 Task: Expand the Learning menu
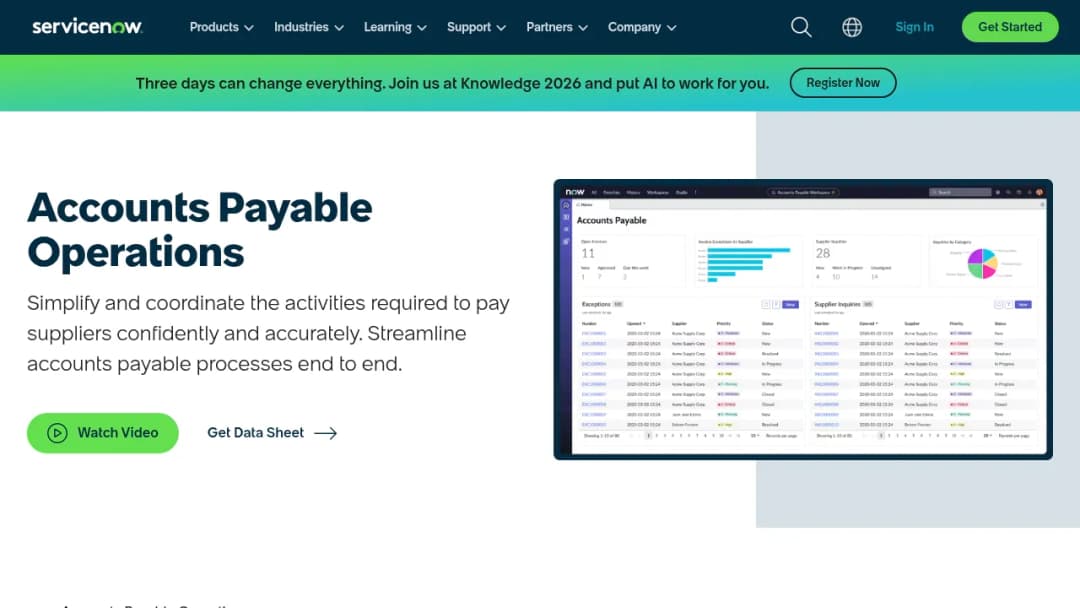[x=395, y=27]
